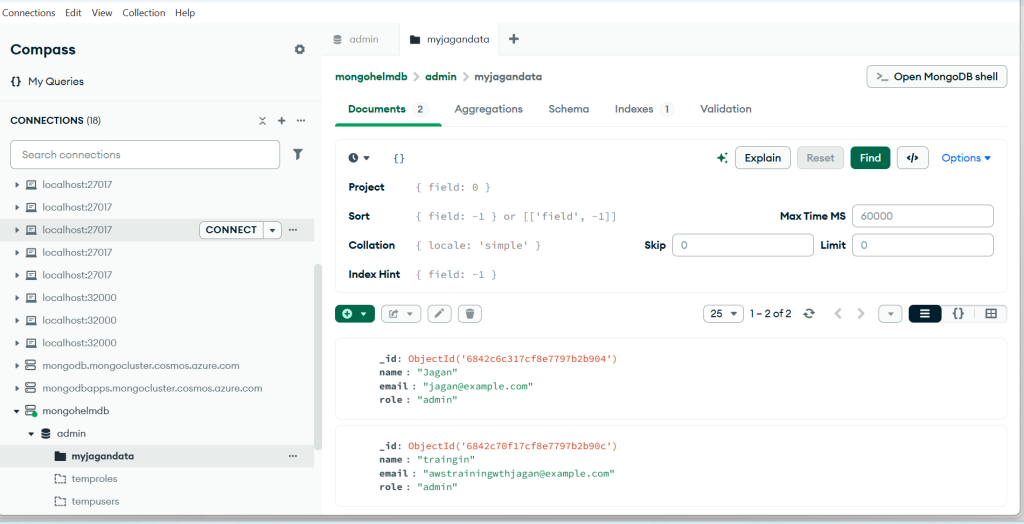Click the Sort query field

click(x=591, y=216)
